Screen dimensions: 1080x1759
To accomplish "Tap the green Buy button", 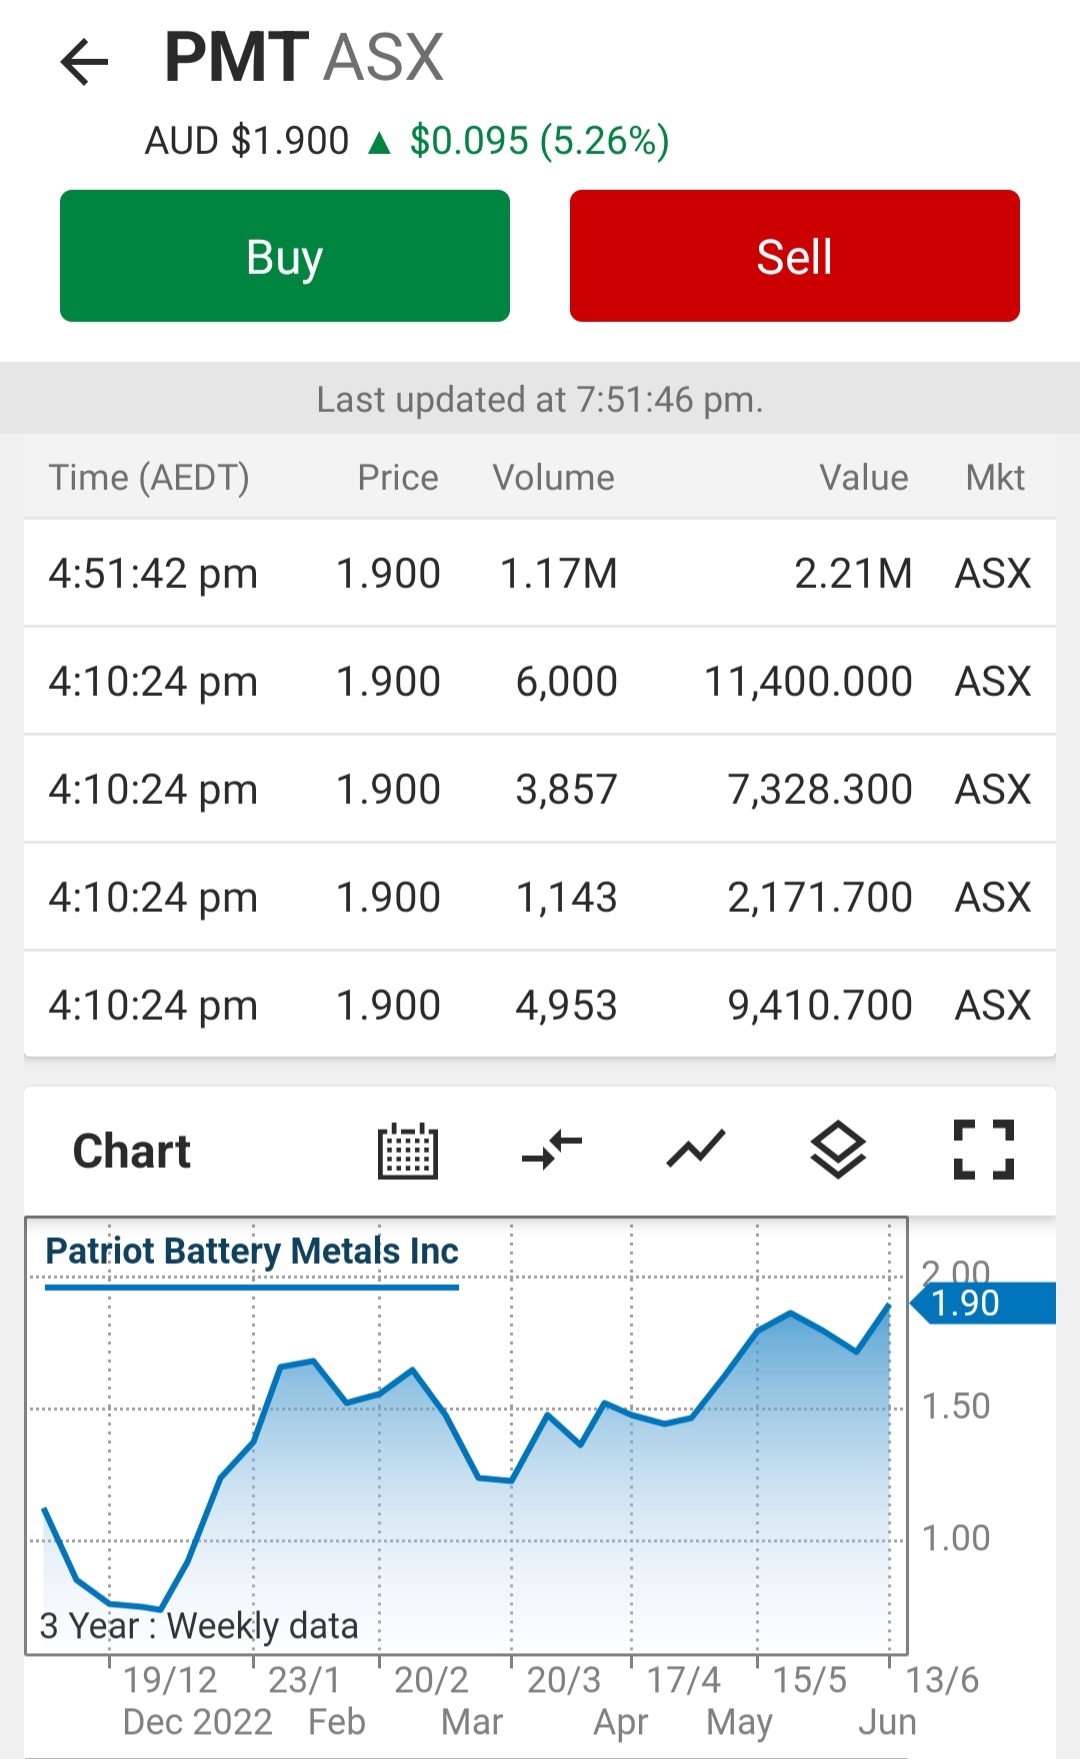I will pyautogui.click(x=285, y=256).
